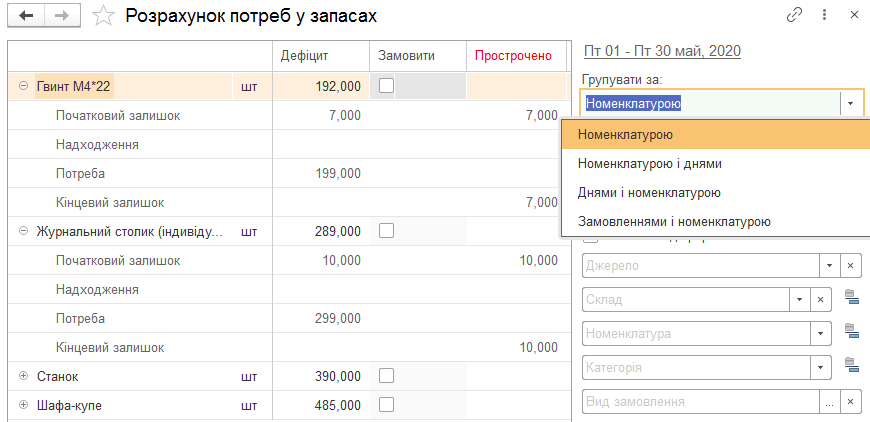Select Надходження under Журнальний столик

(x=97, y=289)
